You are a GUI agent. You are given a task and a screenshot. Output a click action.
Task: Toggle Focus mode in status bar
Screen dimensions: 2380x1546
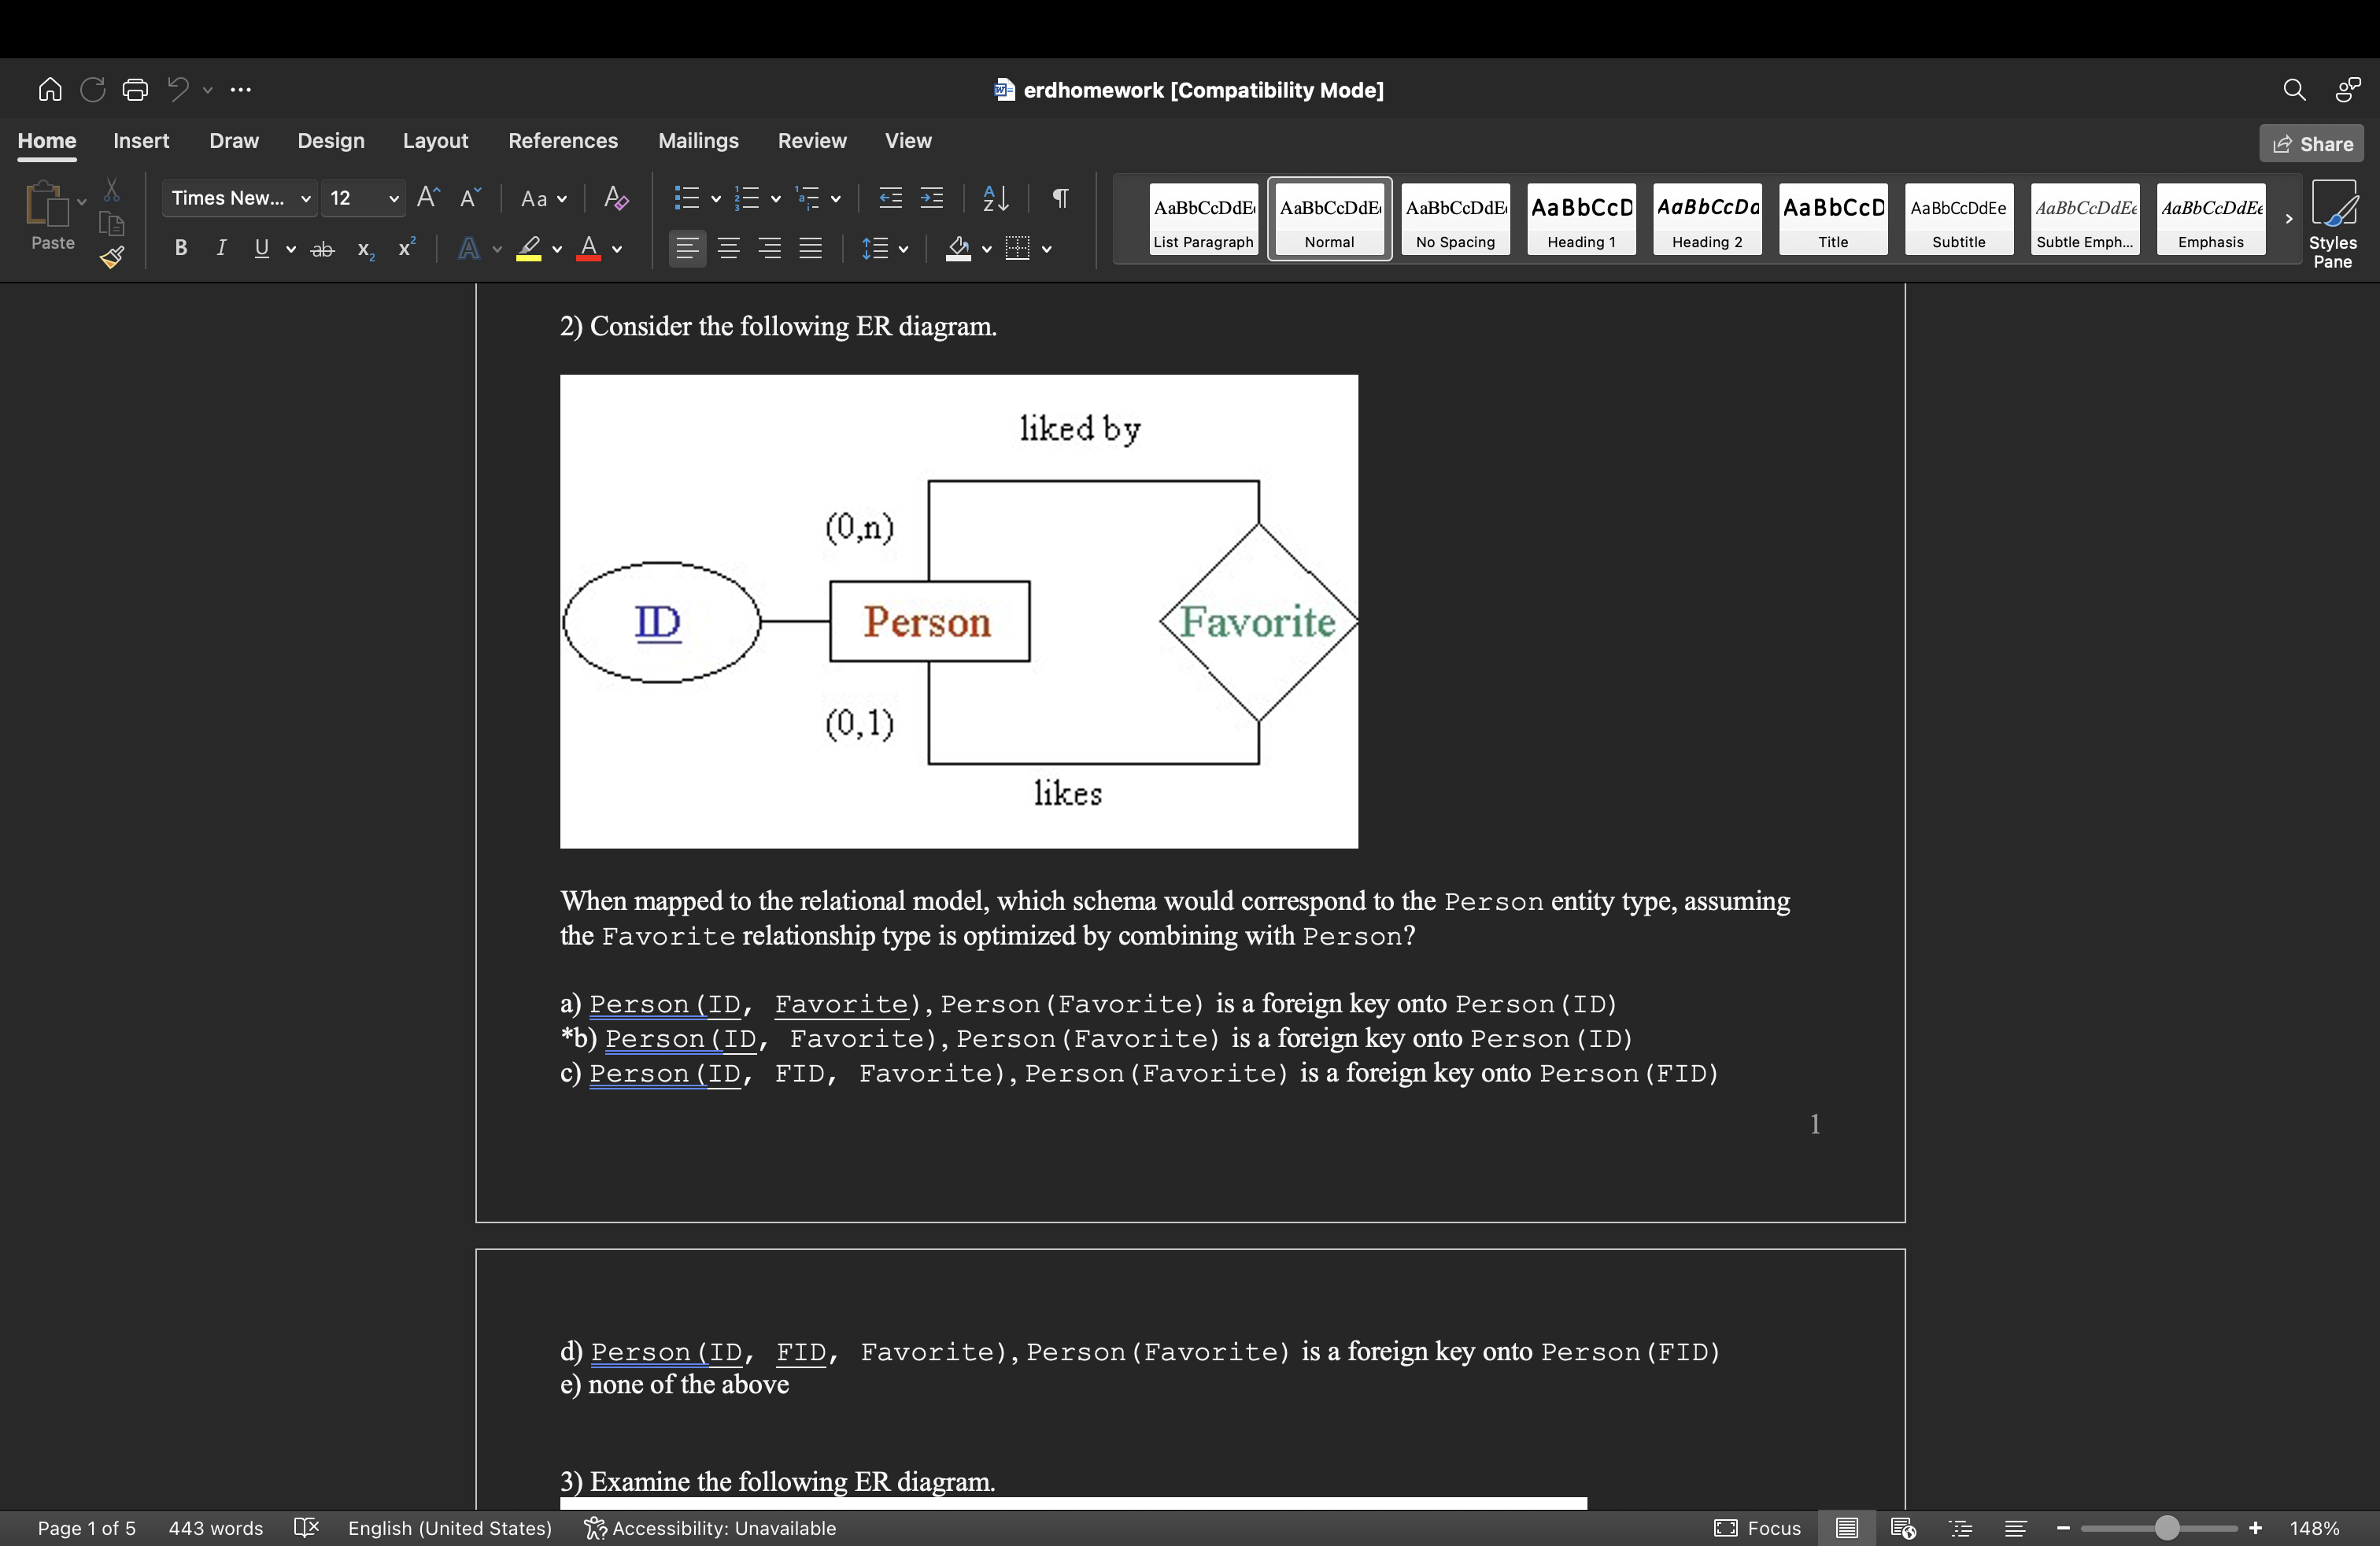click(1757, 1528)
